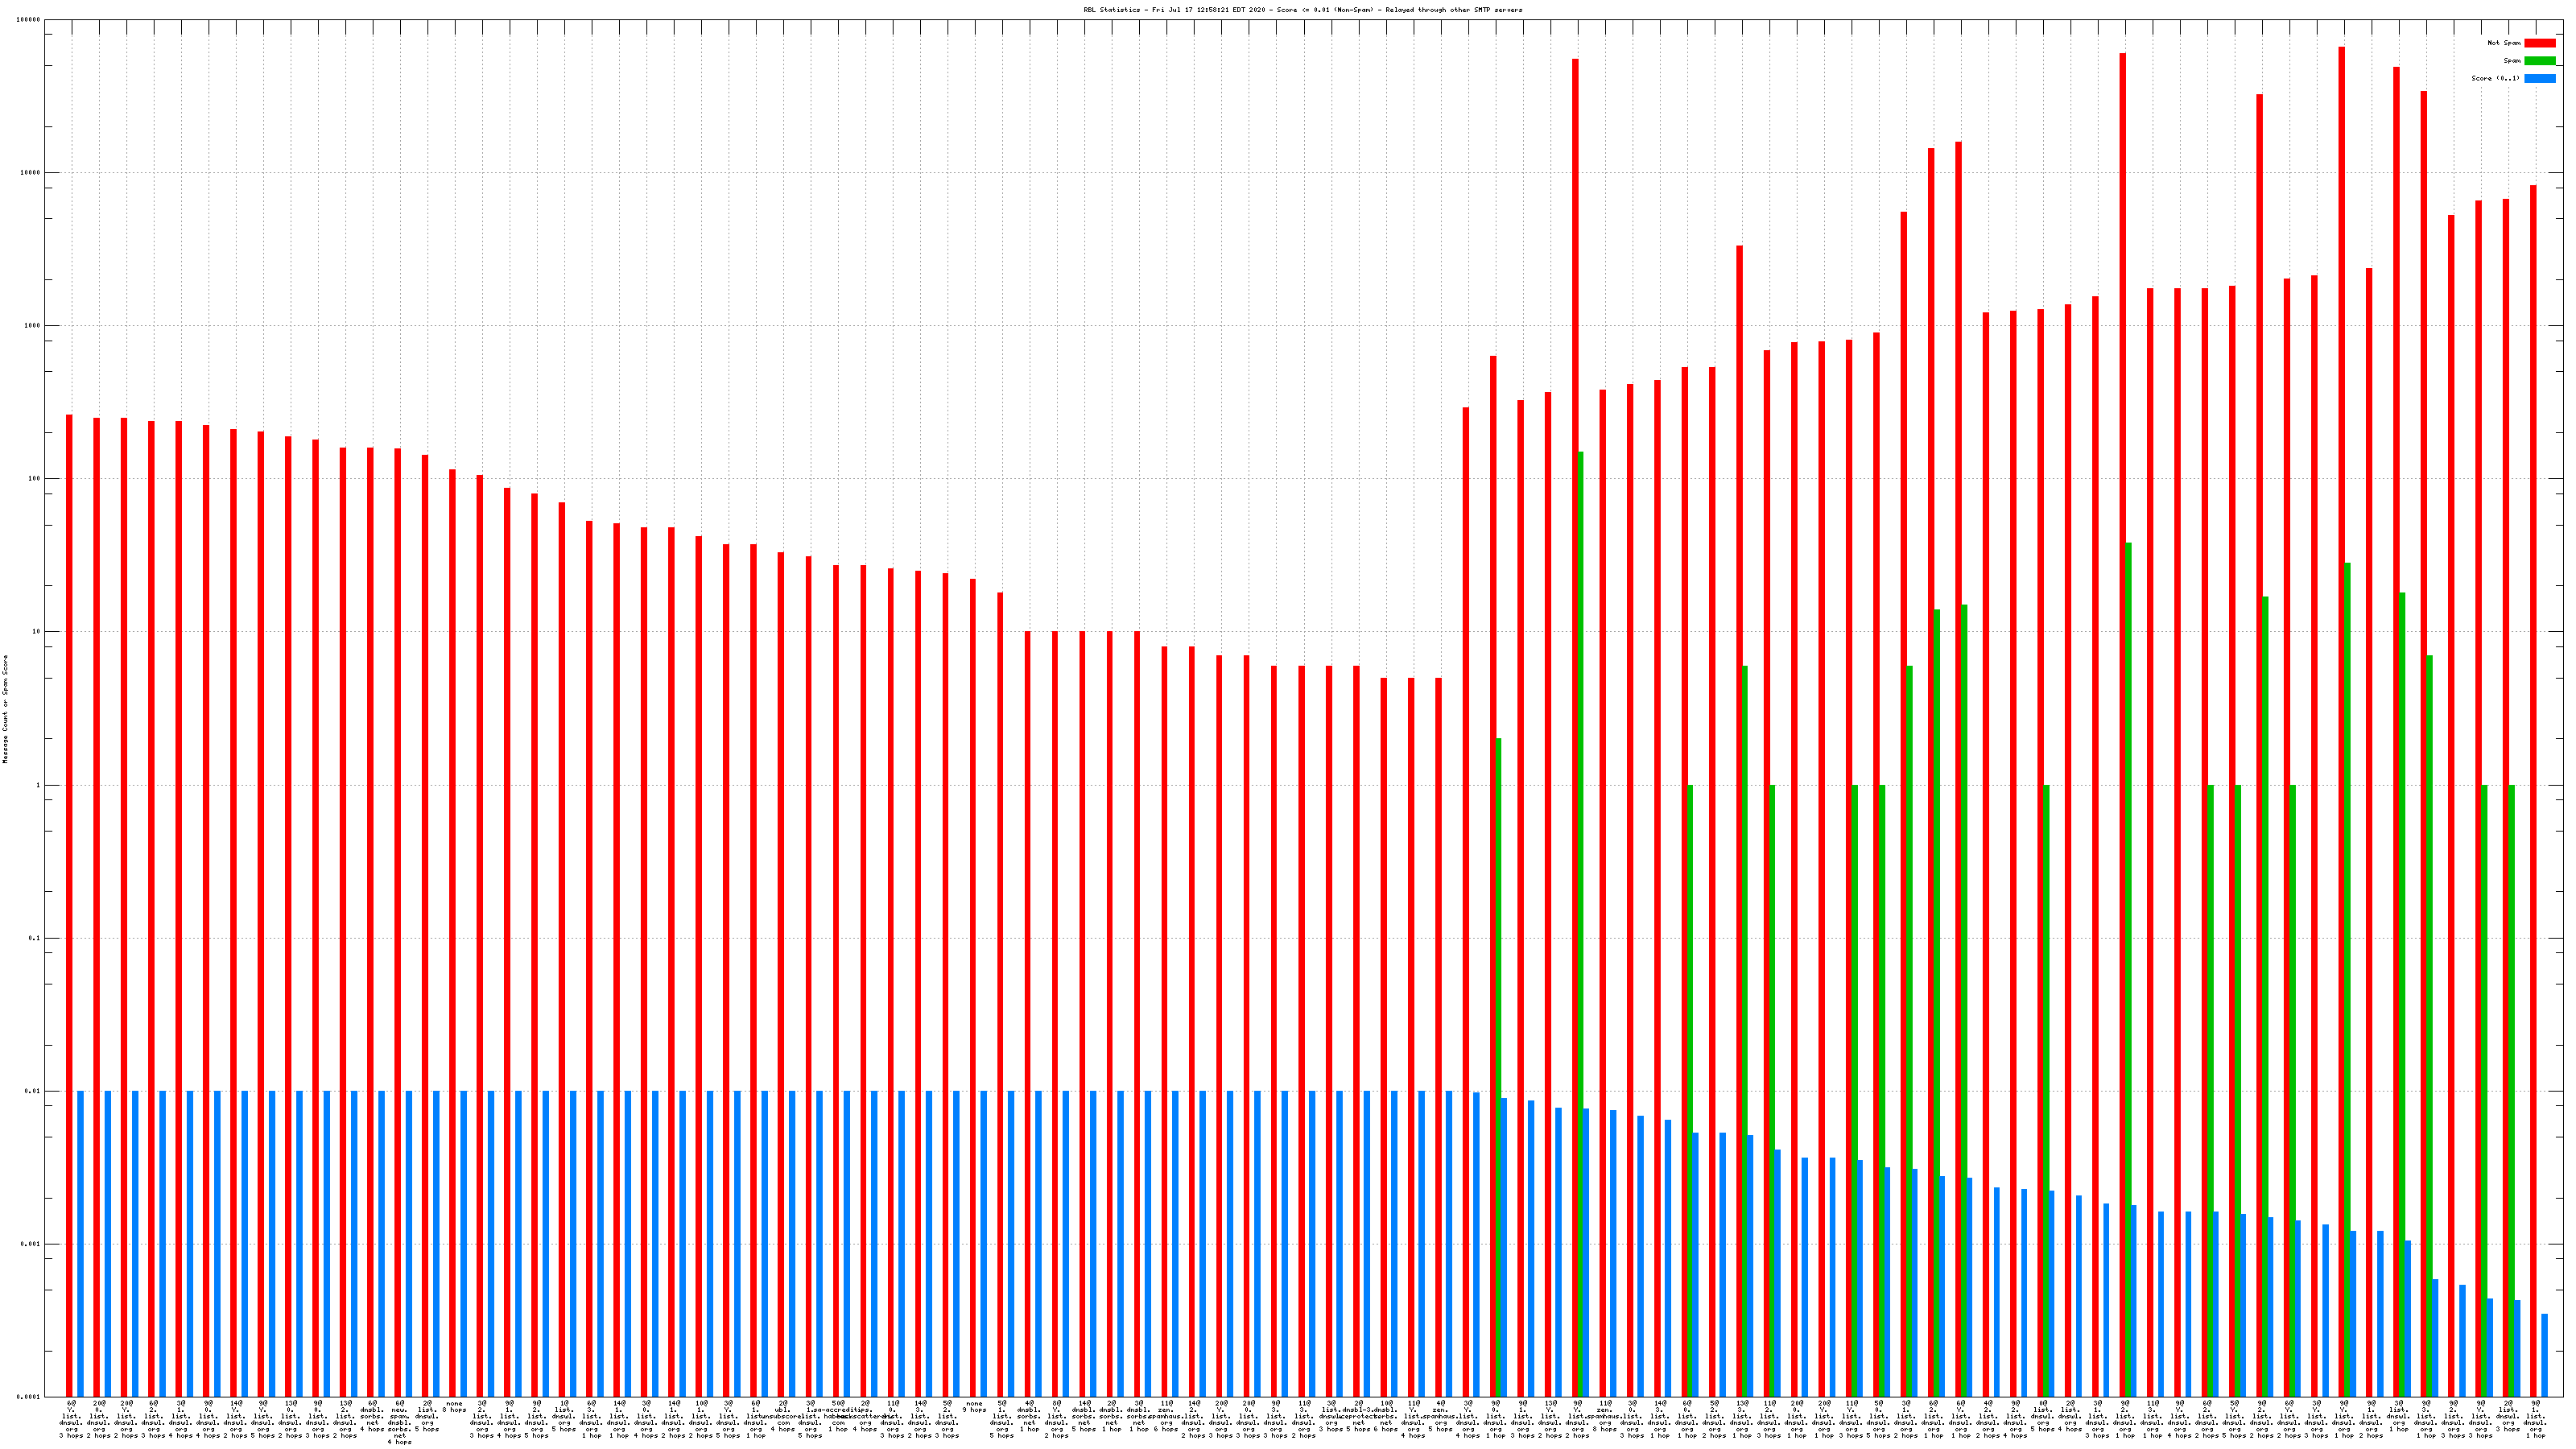2576x1449 pixels.
Task: Click the y-axis tick label '1'
Action: pos(38,785)
